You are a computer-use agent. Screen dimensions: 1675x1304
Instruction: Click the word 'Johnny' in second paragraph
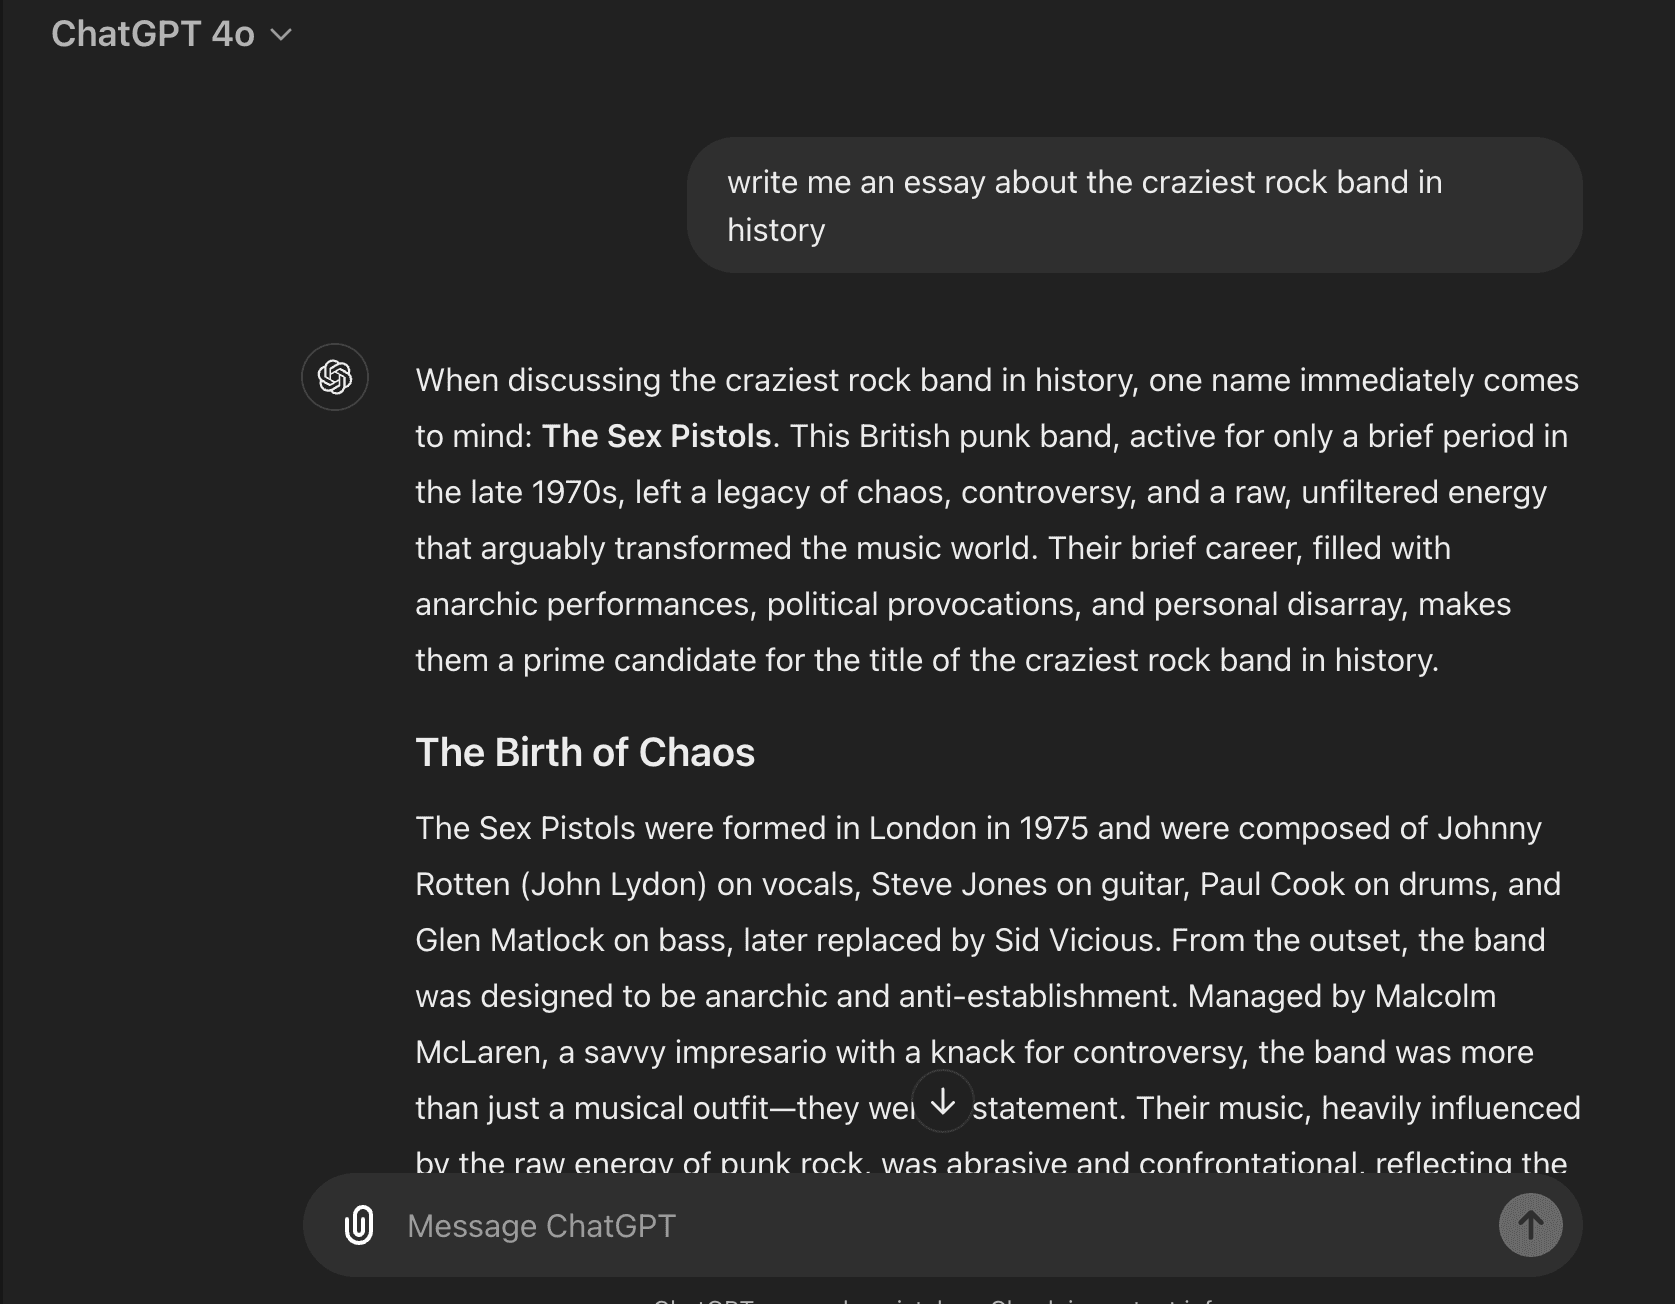[1489, 828]
